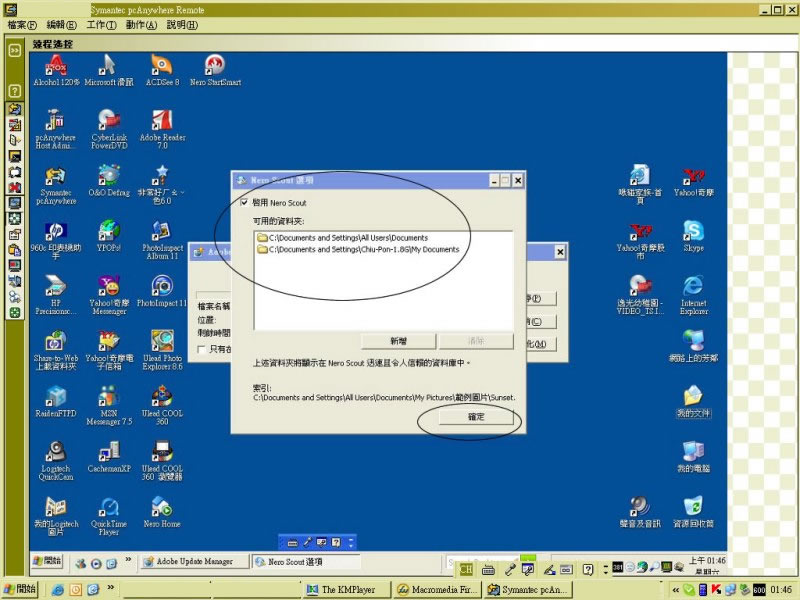Select the Alcohol 120% desktop icon

[56, 70]
